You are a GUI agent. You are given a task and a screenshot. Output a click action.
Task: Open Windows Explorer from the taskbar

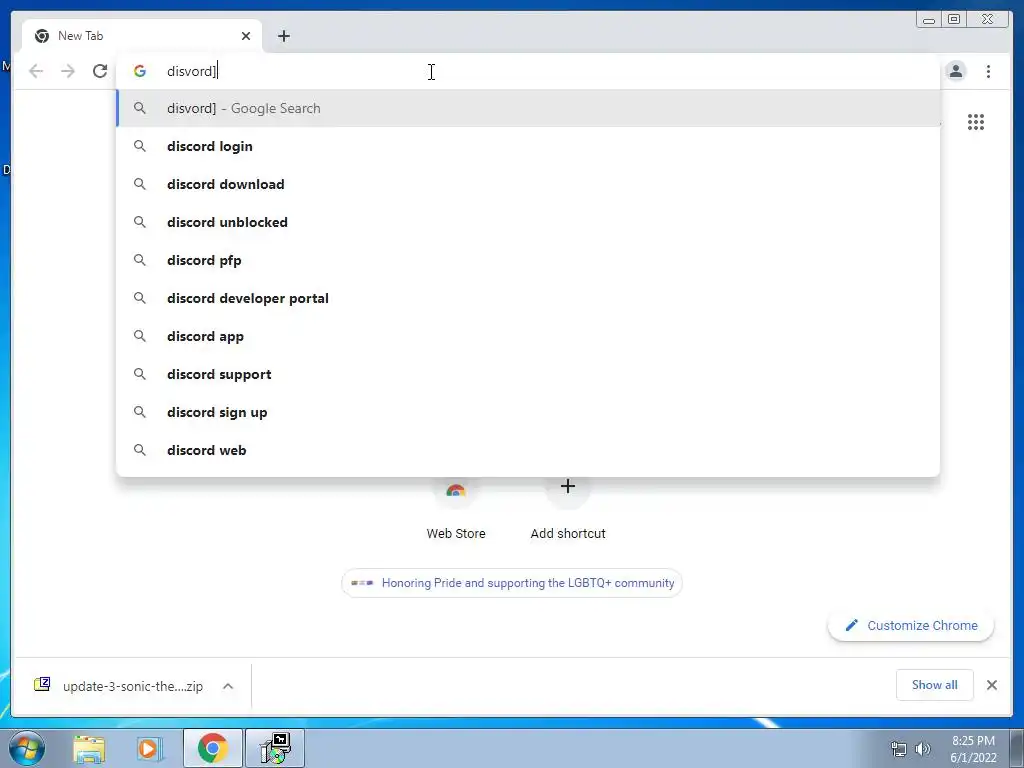(x=89, y=748)
